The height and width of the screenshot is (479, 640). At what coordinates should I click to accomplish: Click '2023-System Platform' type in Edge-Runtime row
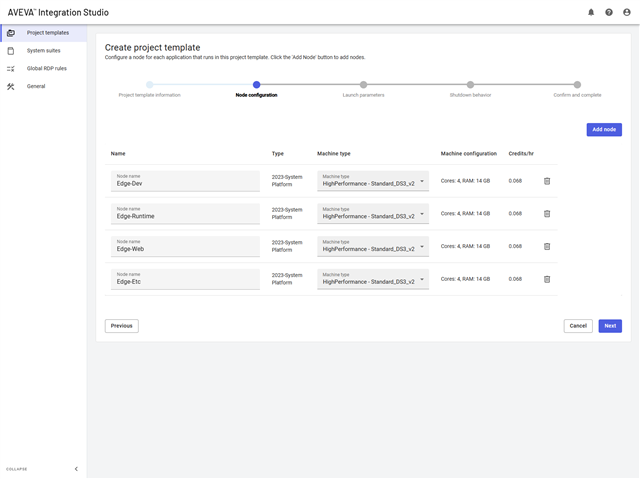[287, 213]
